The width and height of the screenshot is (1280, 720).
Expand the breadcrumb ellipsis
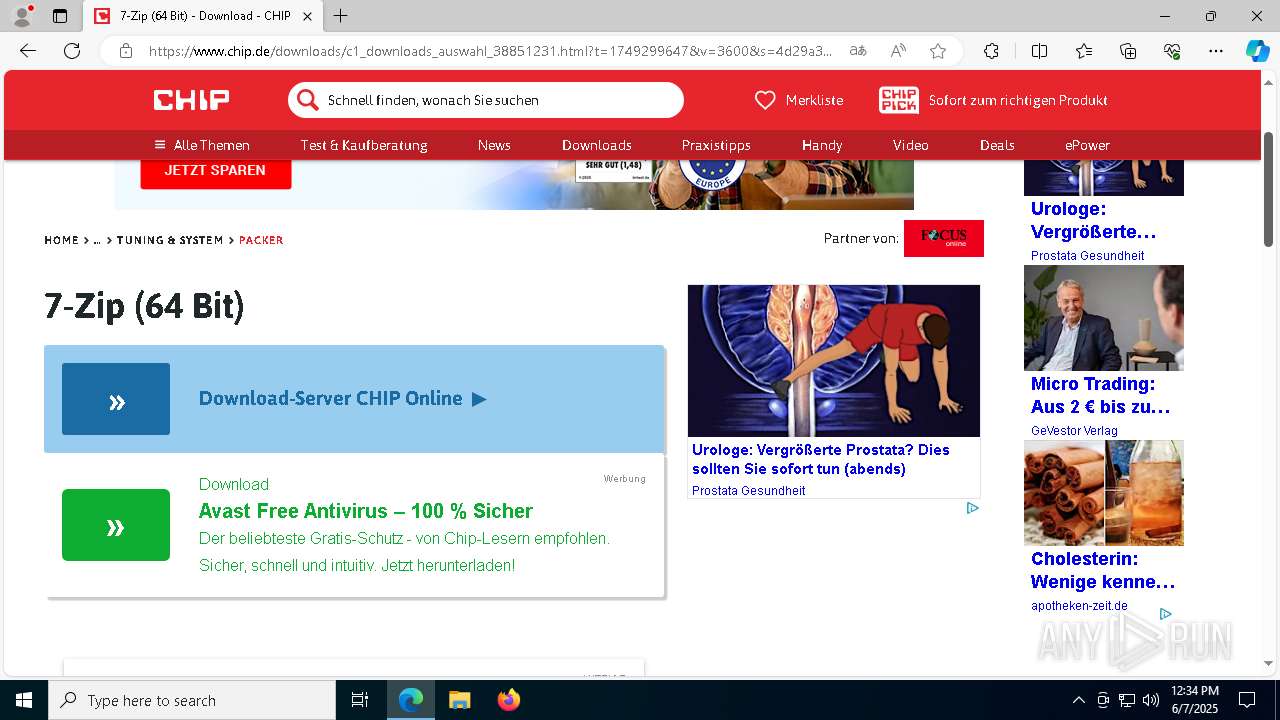tap(97, 240)
